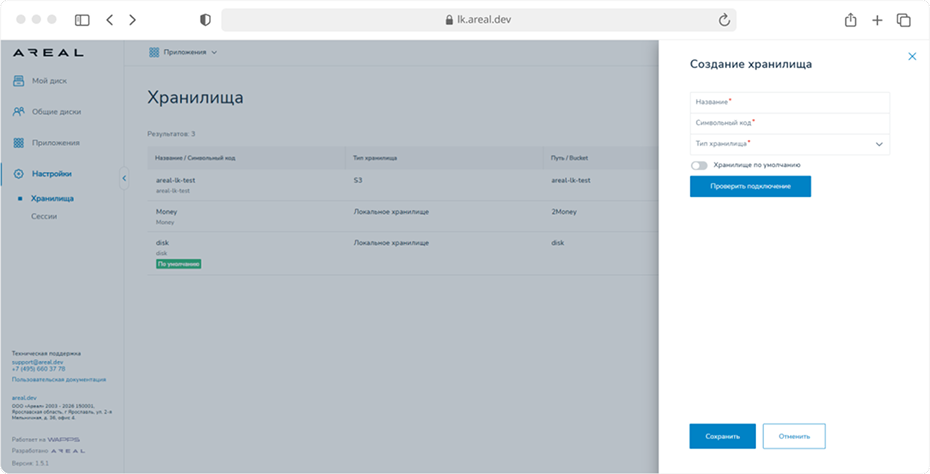
Task: Open a new tab with plus icon
Action: [877, 20]
